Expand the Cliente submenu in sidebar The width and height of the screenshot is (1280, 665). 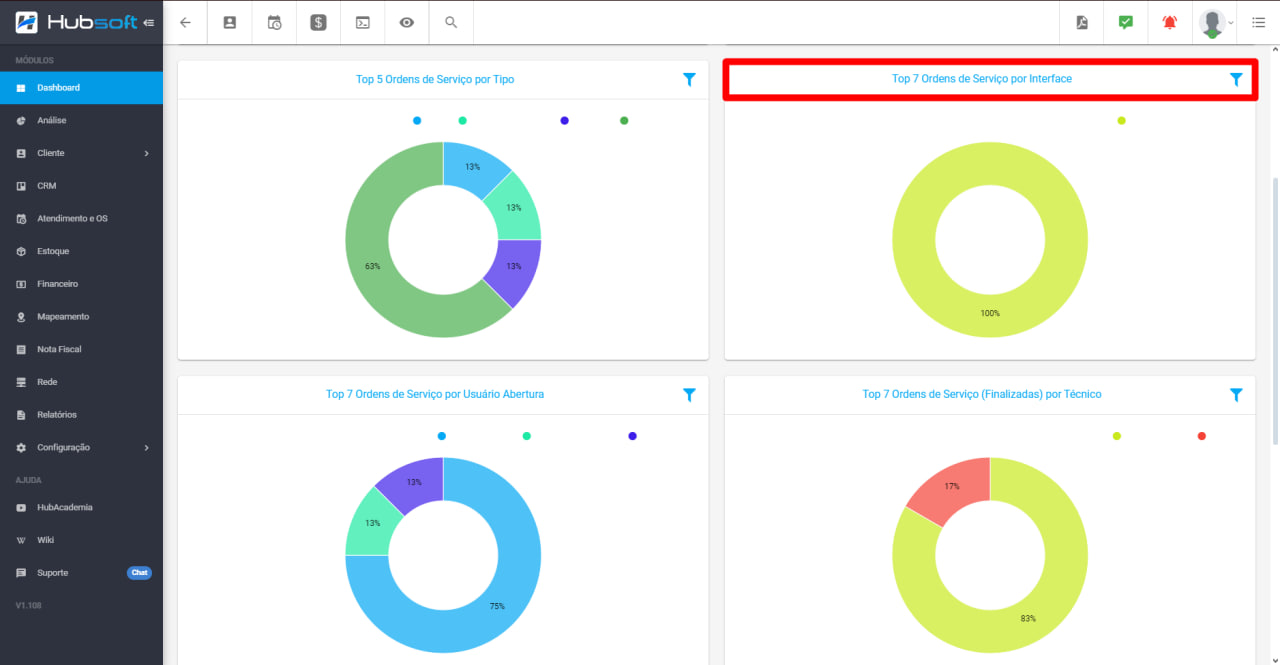146,153
